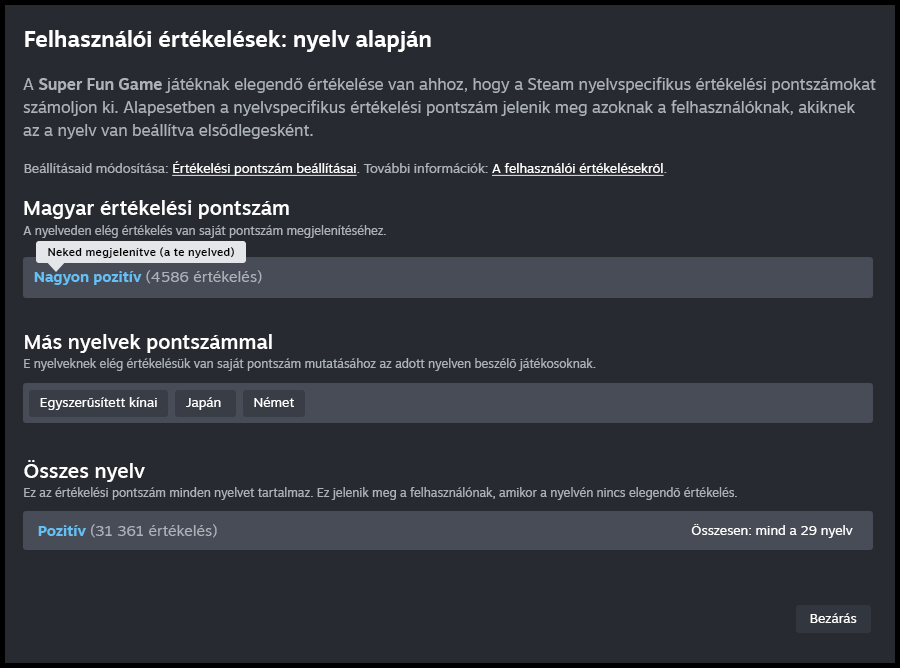Click the Nagyon pozitív score label

[87, 277]
